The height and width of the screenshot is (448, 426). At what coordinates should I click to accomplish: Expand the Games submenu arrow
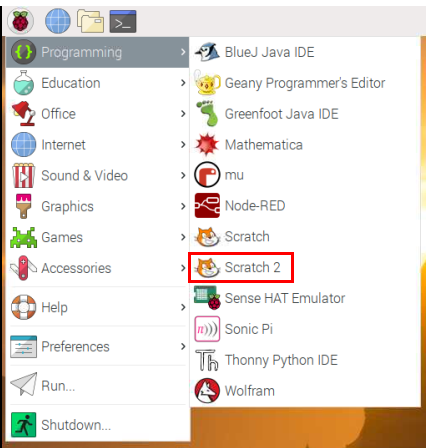183,237
